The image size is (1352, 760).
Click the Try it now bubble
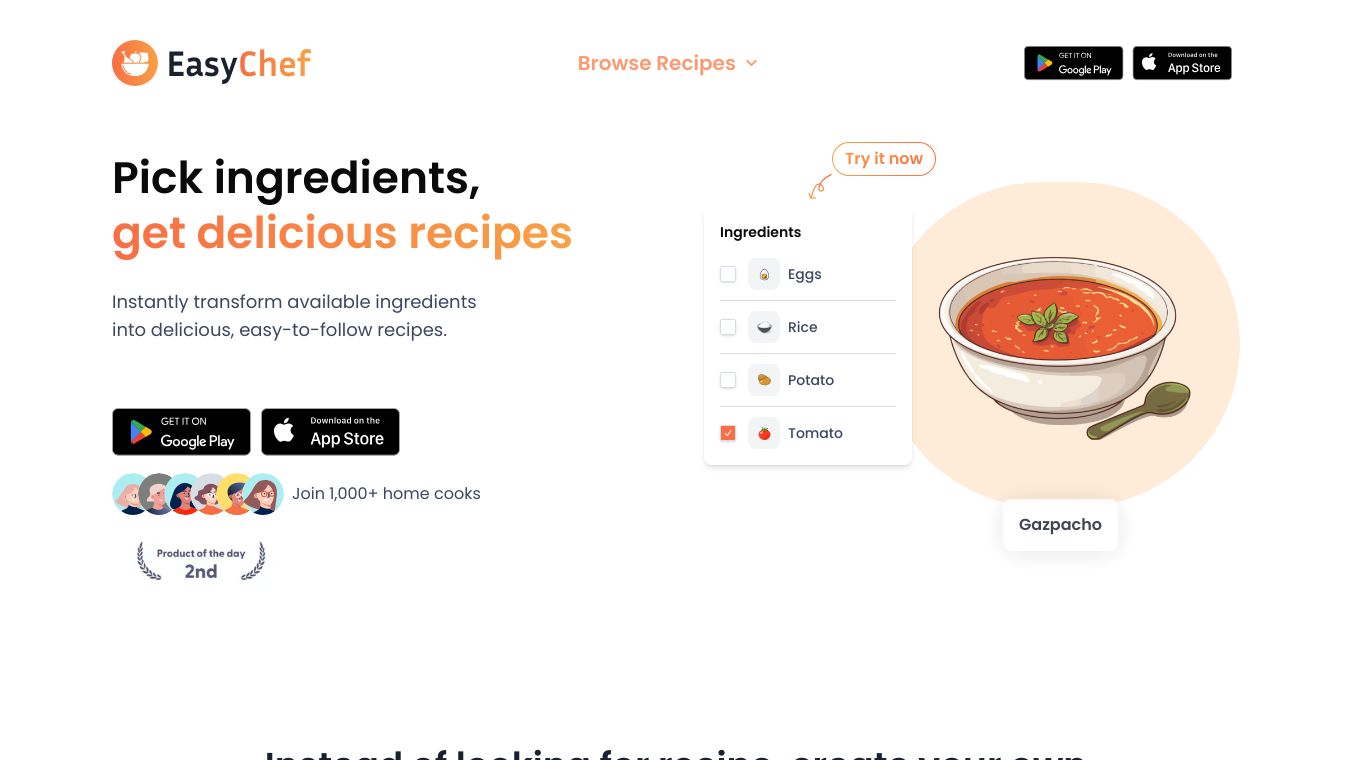tap(884, 159)
